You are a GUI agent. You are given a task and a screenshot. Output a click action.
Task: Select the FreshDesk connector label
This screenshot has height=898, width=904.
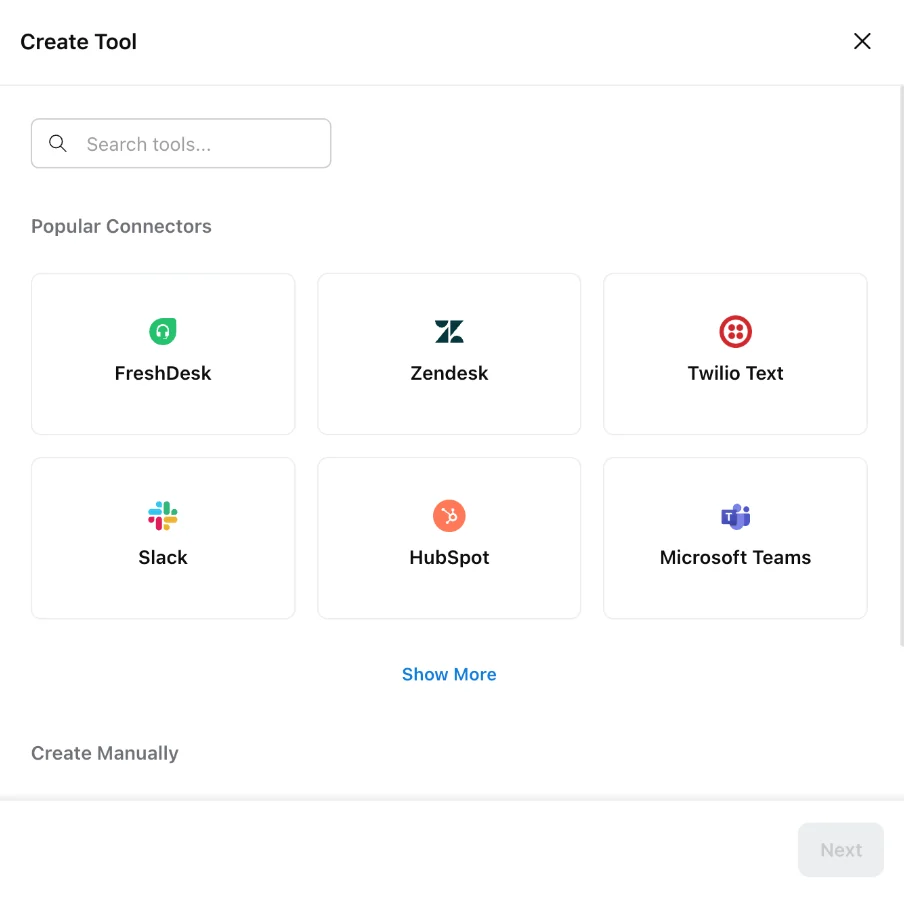pos(163,373)
